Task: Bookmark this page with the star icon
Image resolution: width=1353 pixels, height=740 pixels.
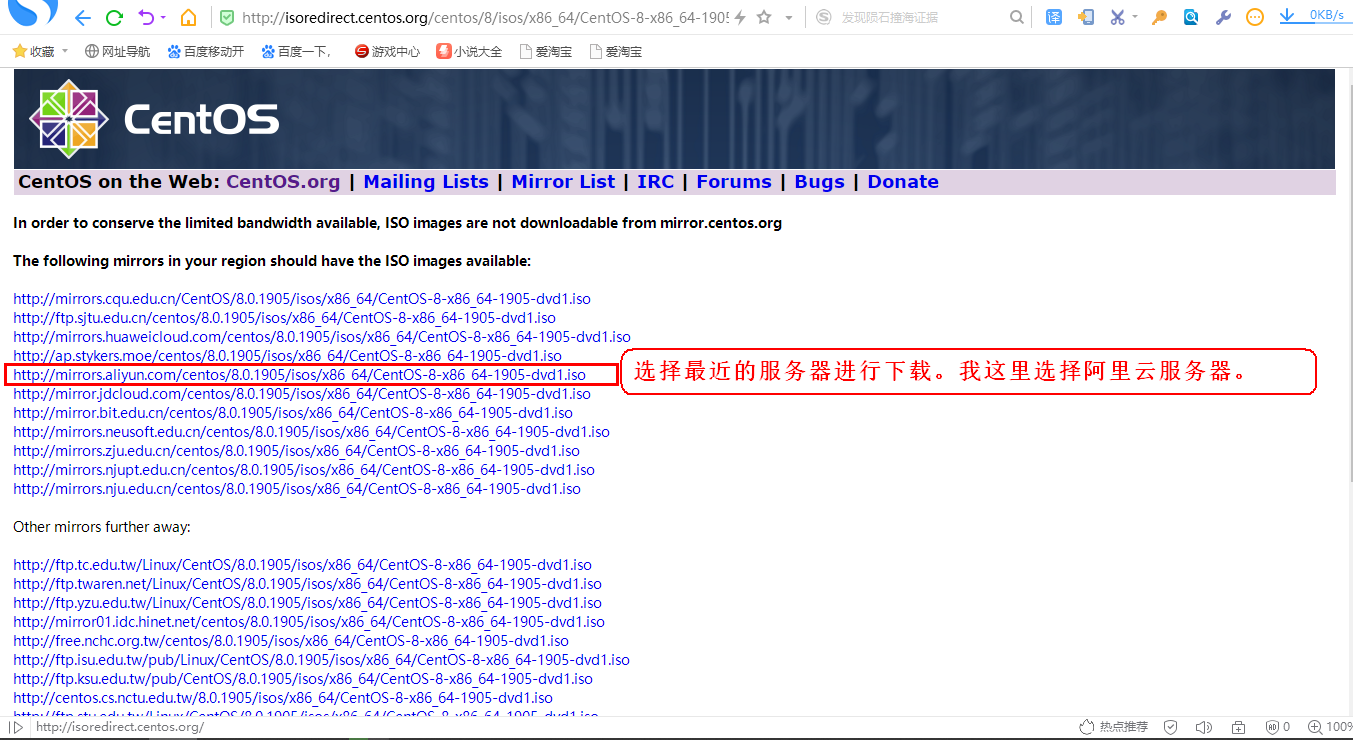Action: 764,18
